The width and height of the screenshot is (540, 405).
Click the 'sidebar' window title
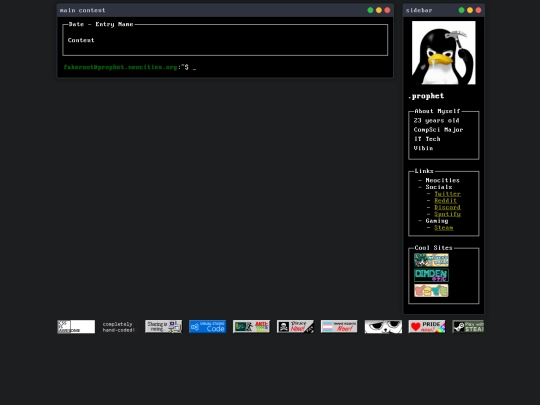pyautogui.click(x=418, y=10)
